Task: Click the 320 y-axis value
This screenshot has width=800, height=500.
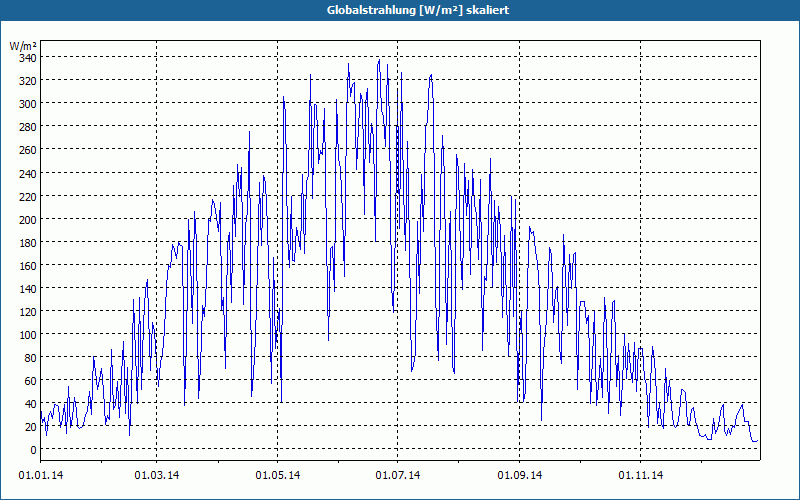Action: click(28, 81)
